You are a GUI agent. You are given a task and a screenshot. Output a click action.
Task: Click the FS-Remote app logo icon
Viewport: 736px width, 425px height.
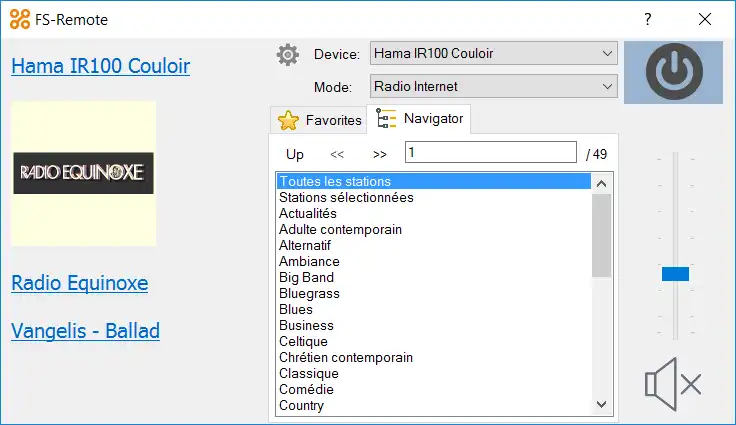coord(20,19)
